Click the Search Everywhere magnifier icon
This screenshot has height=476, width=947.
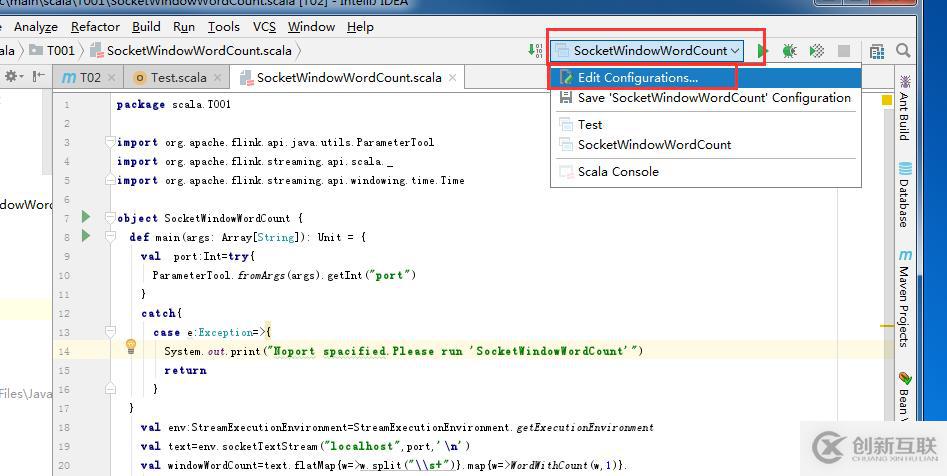pos(903,51)
